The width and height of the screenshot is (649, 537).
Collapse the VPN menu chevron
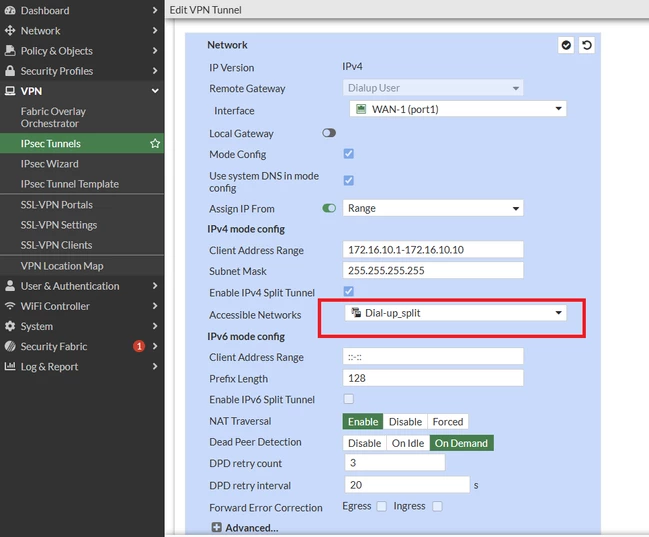click(155, 91)
